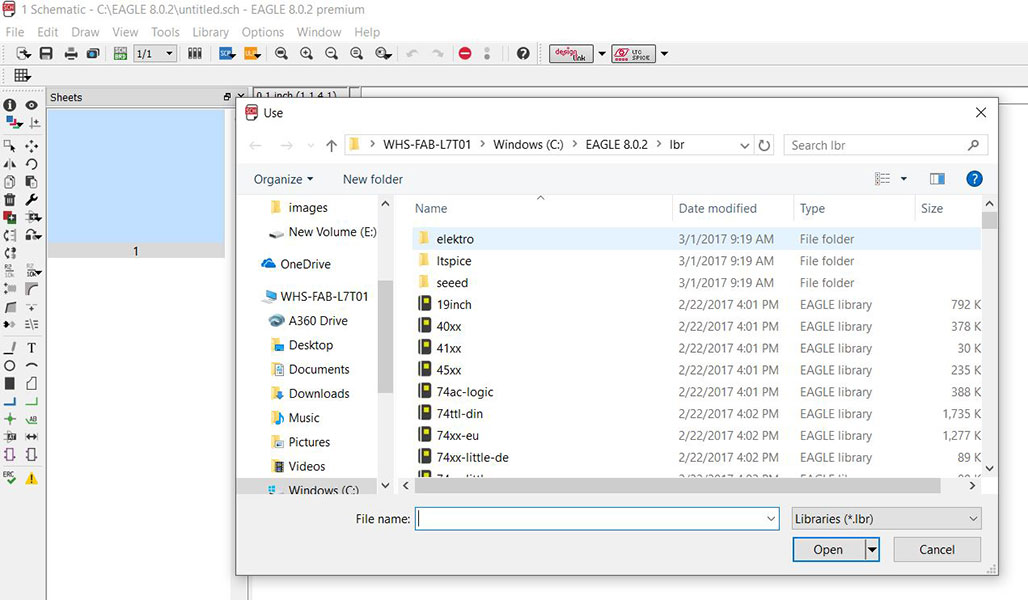Expand the design link dropdown arrow
This screenshot has height=600, width=1028.
tap(602, 54)
